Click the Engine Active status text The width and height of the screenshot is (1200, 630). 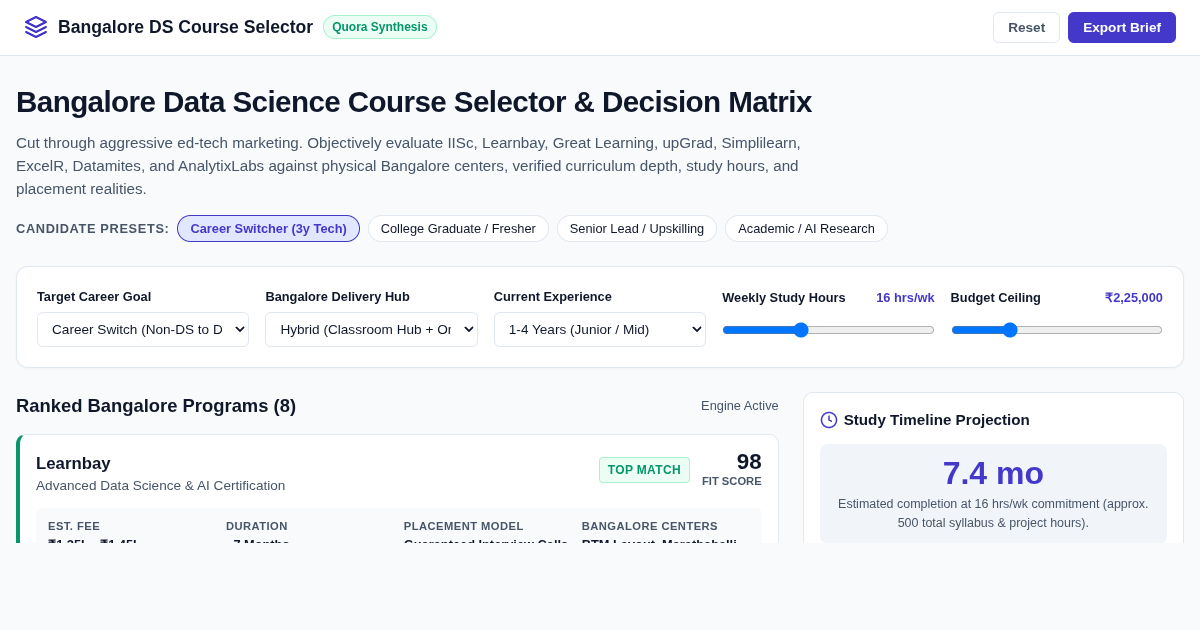[x=740, y=405]
